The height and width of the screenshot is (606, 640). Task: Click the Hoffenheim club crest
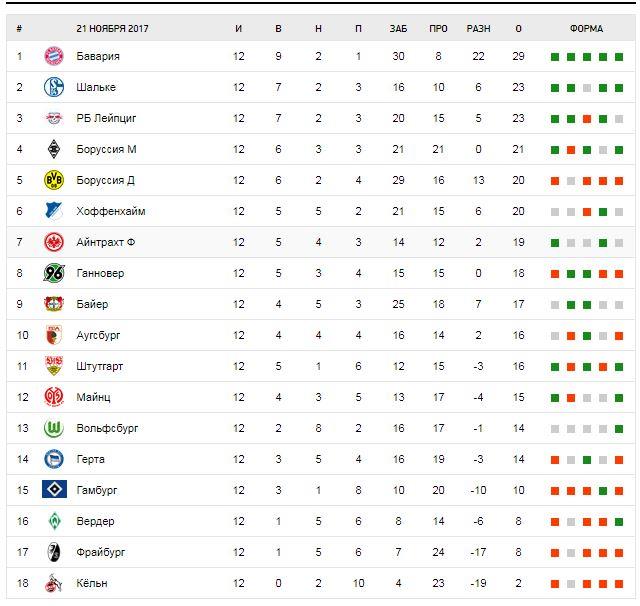[x=53, y=211]
